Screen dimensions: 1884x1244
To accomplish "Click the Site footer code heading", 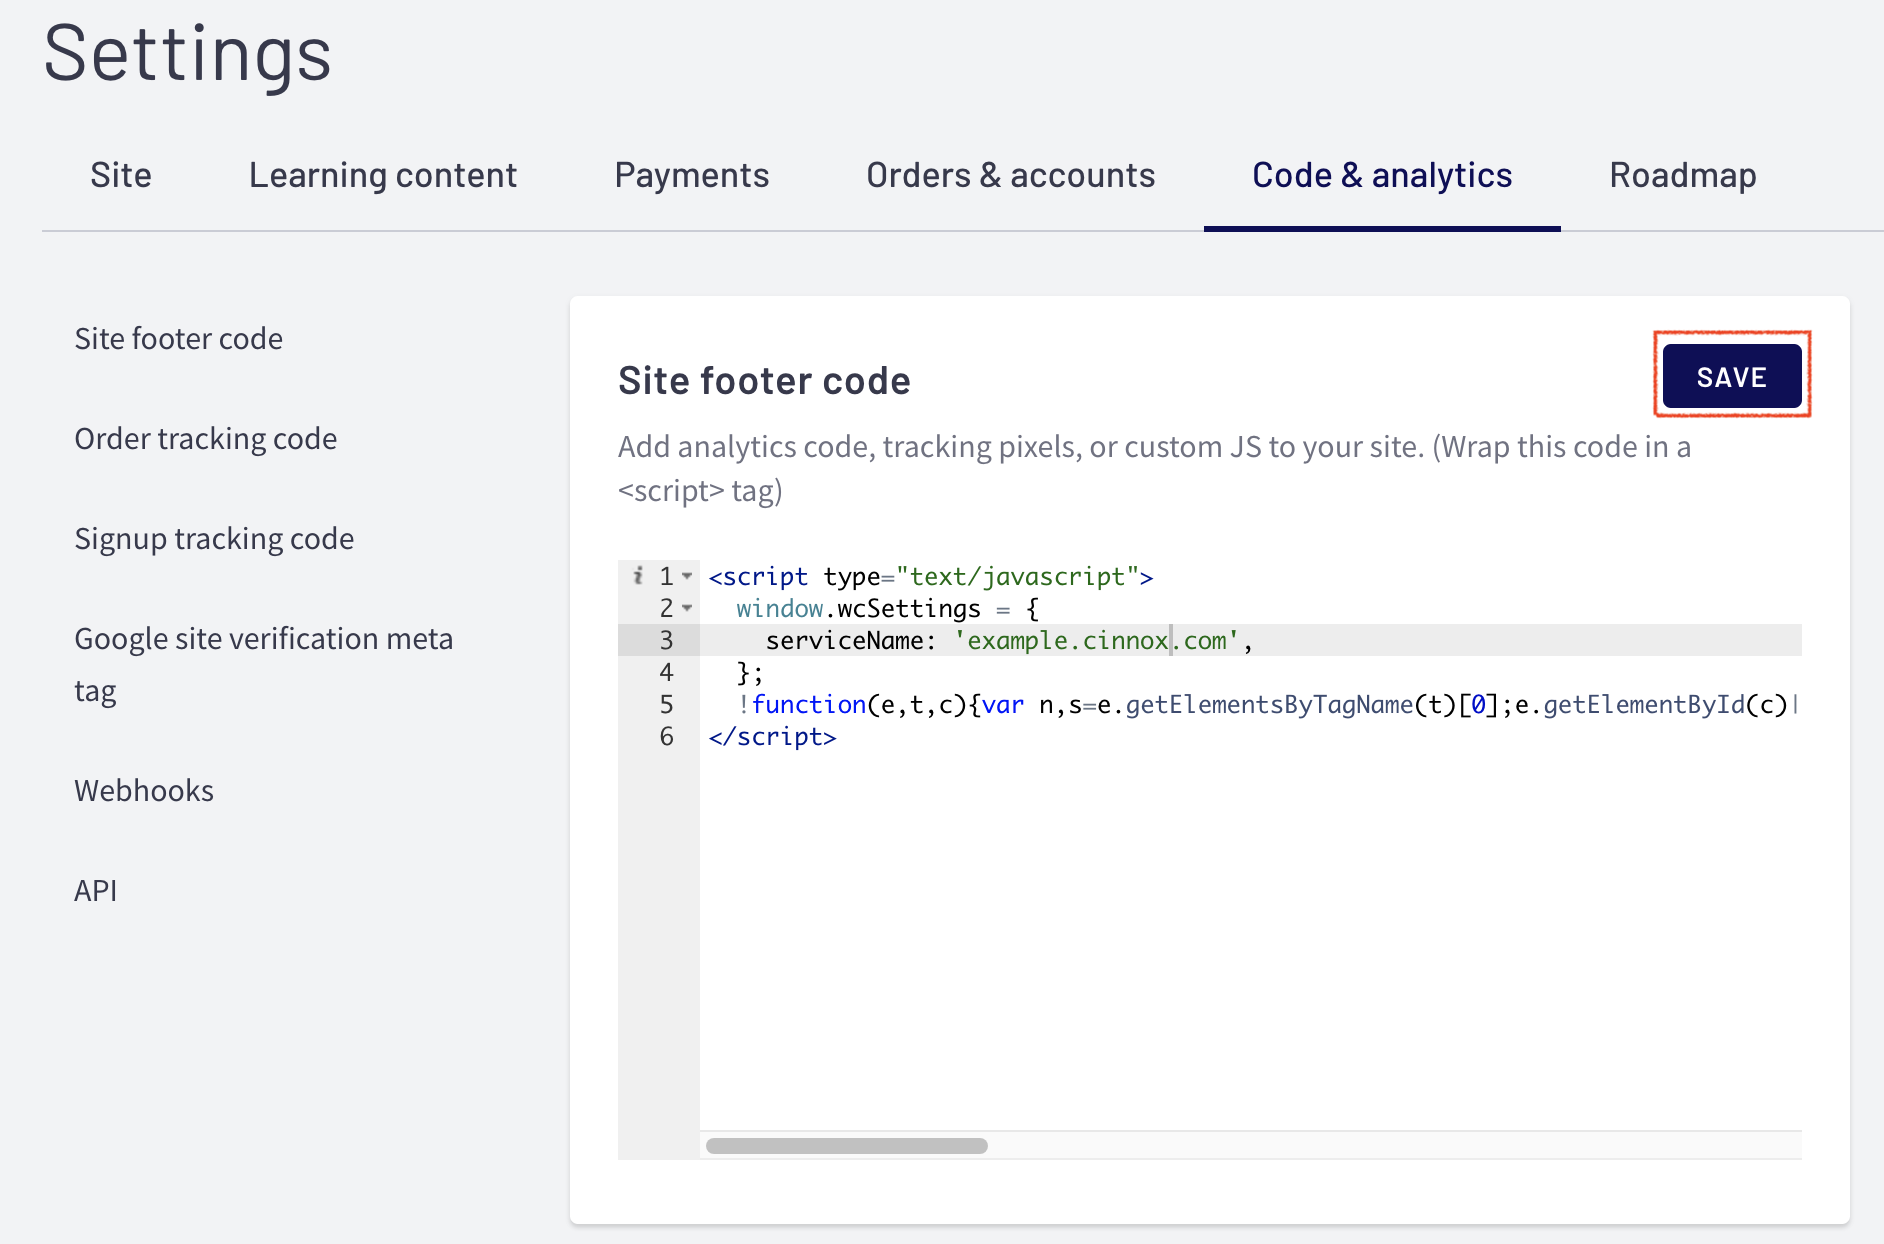I will pos(764,381).
